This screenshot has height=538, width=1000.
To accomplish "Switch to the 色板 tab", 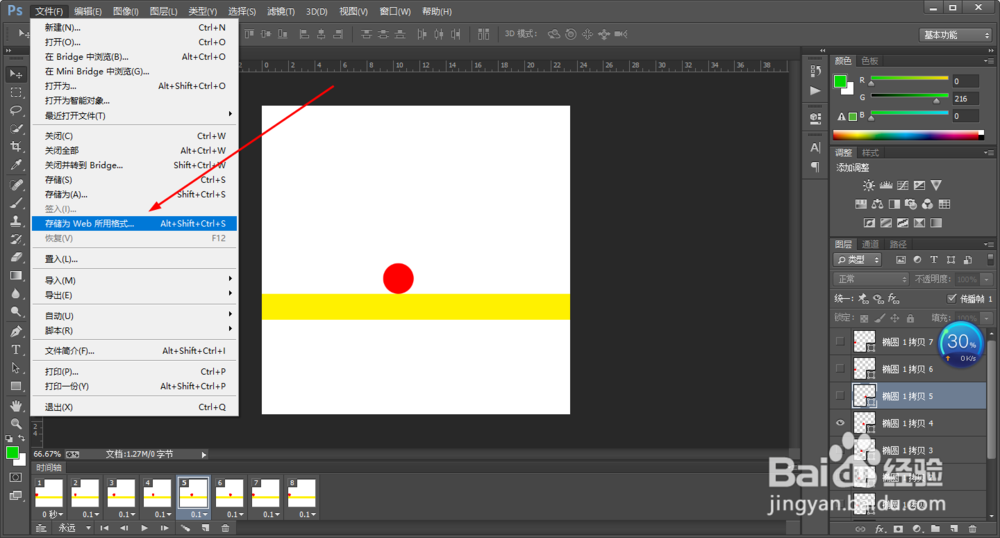I will (870, 61).
